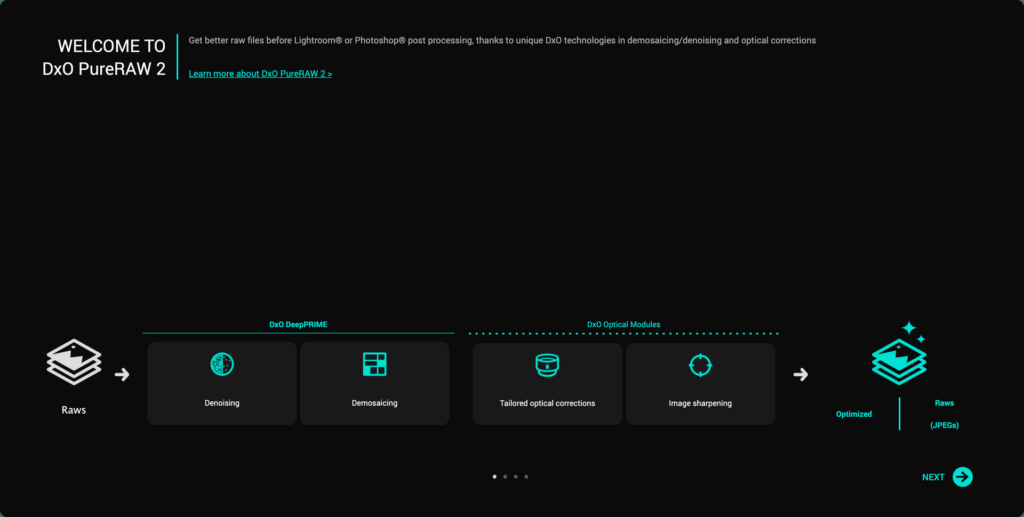Click the Get better raw files description text
The image size is (1024, 517).
point(502,40)
